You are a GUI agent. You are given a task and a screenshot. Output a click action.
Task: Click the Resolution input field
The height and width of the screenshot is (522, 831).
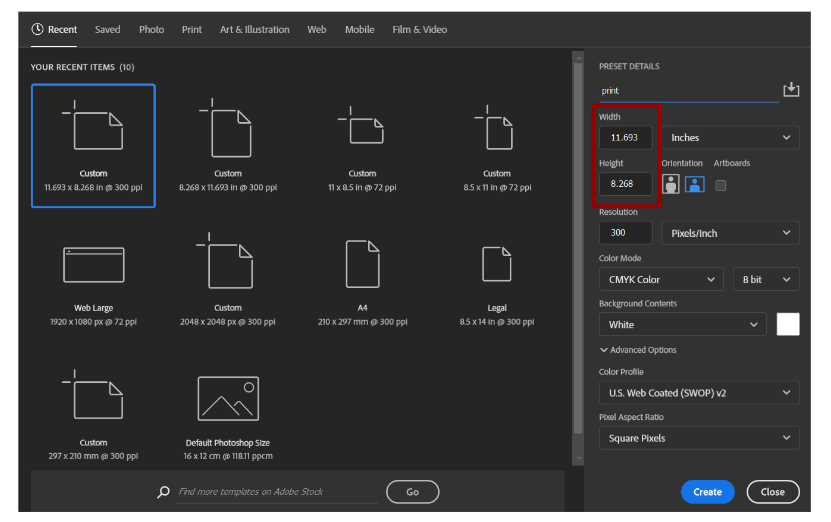[x=625, y=233]
